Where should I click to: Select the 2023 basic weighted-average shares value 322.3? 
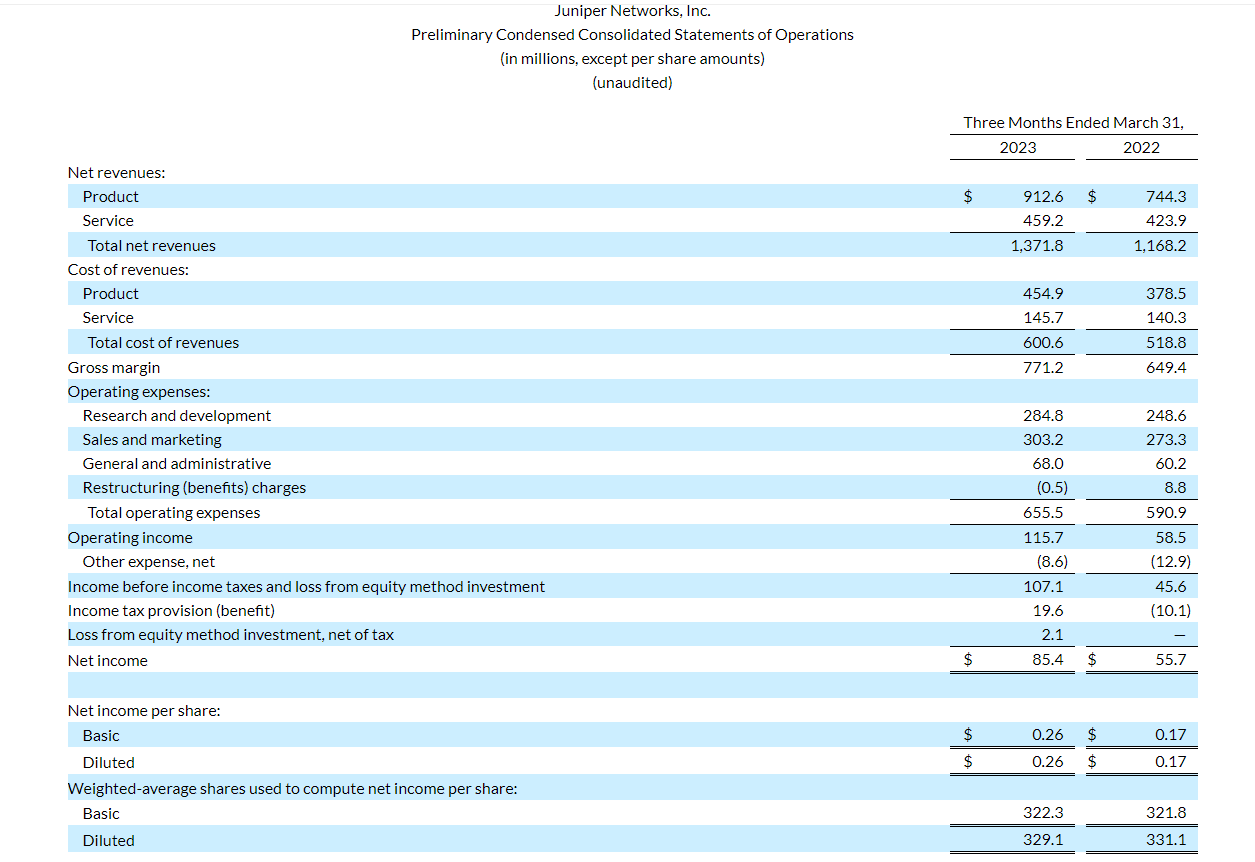(x=1043, y=813)
